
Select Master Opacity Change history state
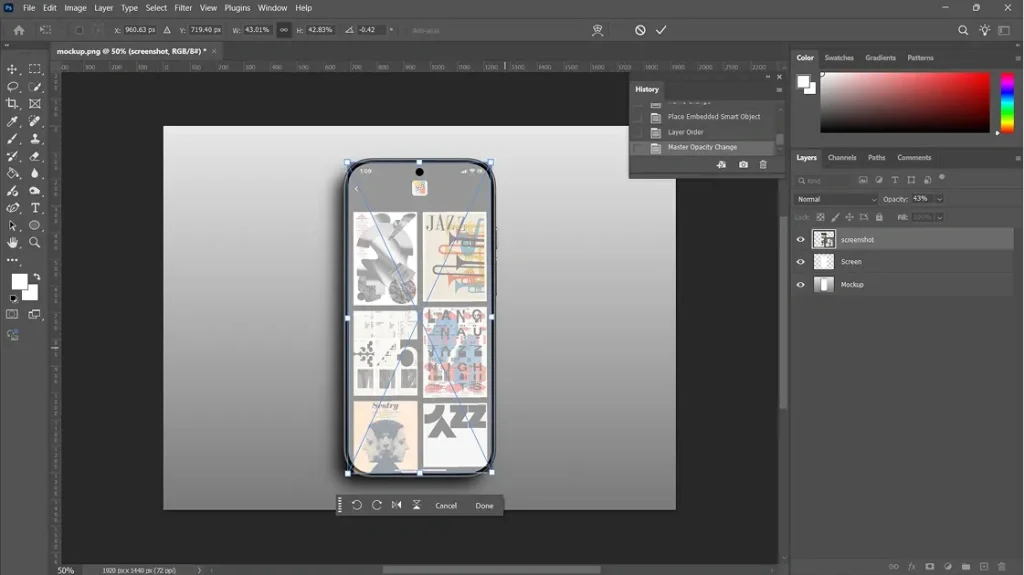pyautogui.click(x=703, y=148)
